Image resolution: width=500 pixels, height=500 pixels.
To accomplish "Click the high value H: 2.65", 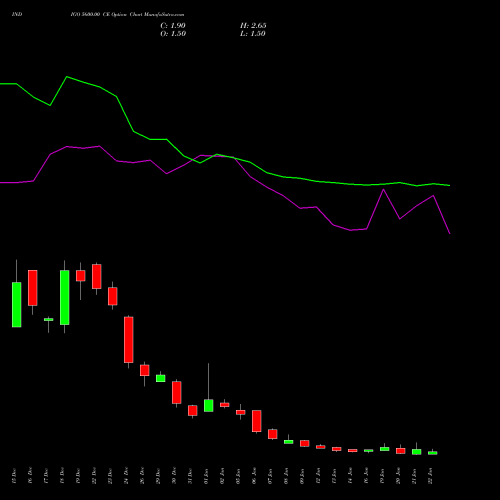I will click(253, 26).
